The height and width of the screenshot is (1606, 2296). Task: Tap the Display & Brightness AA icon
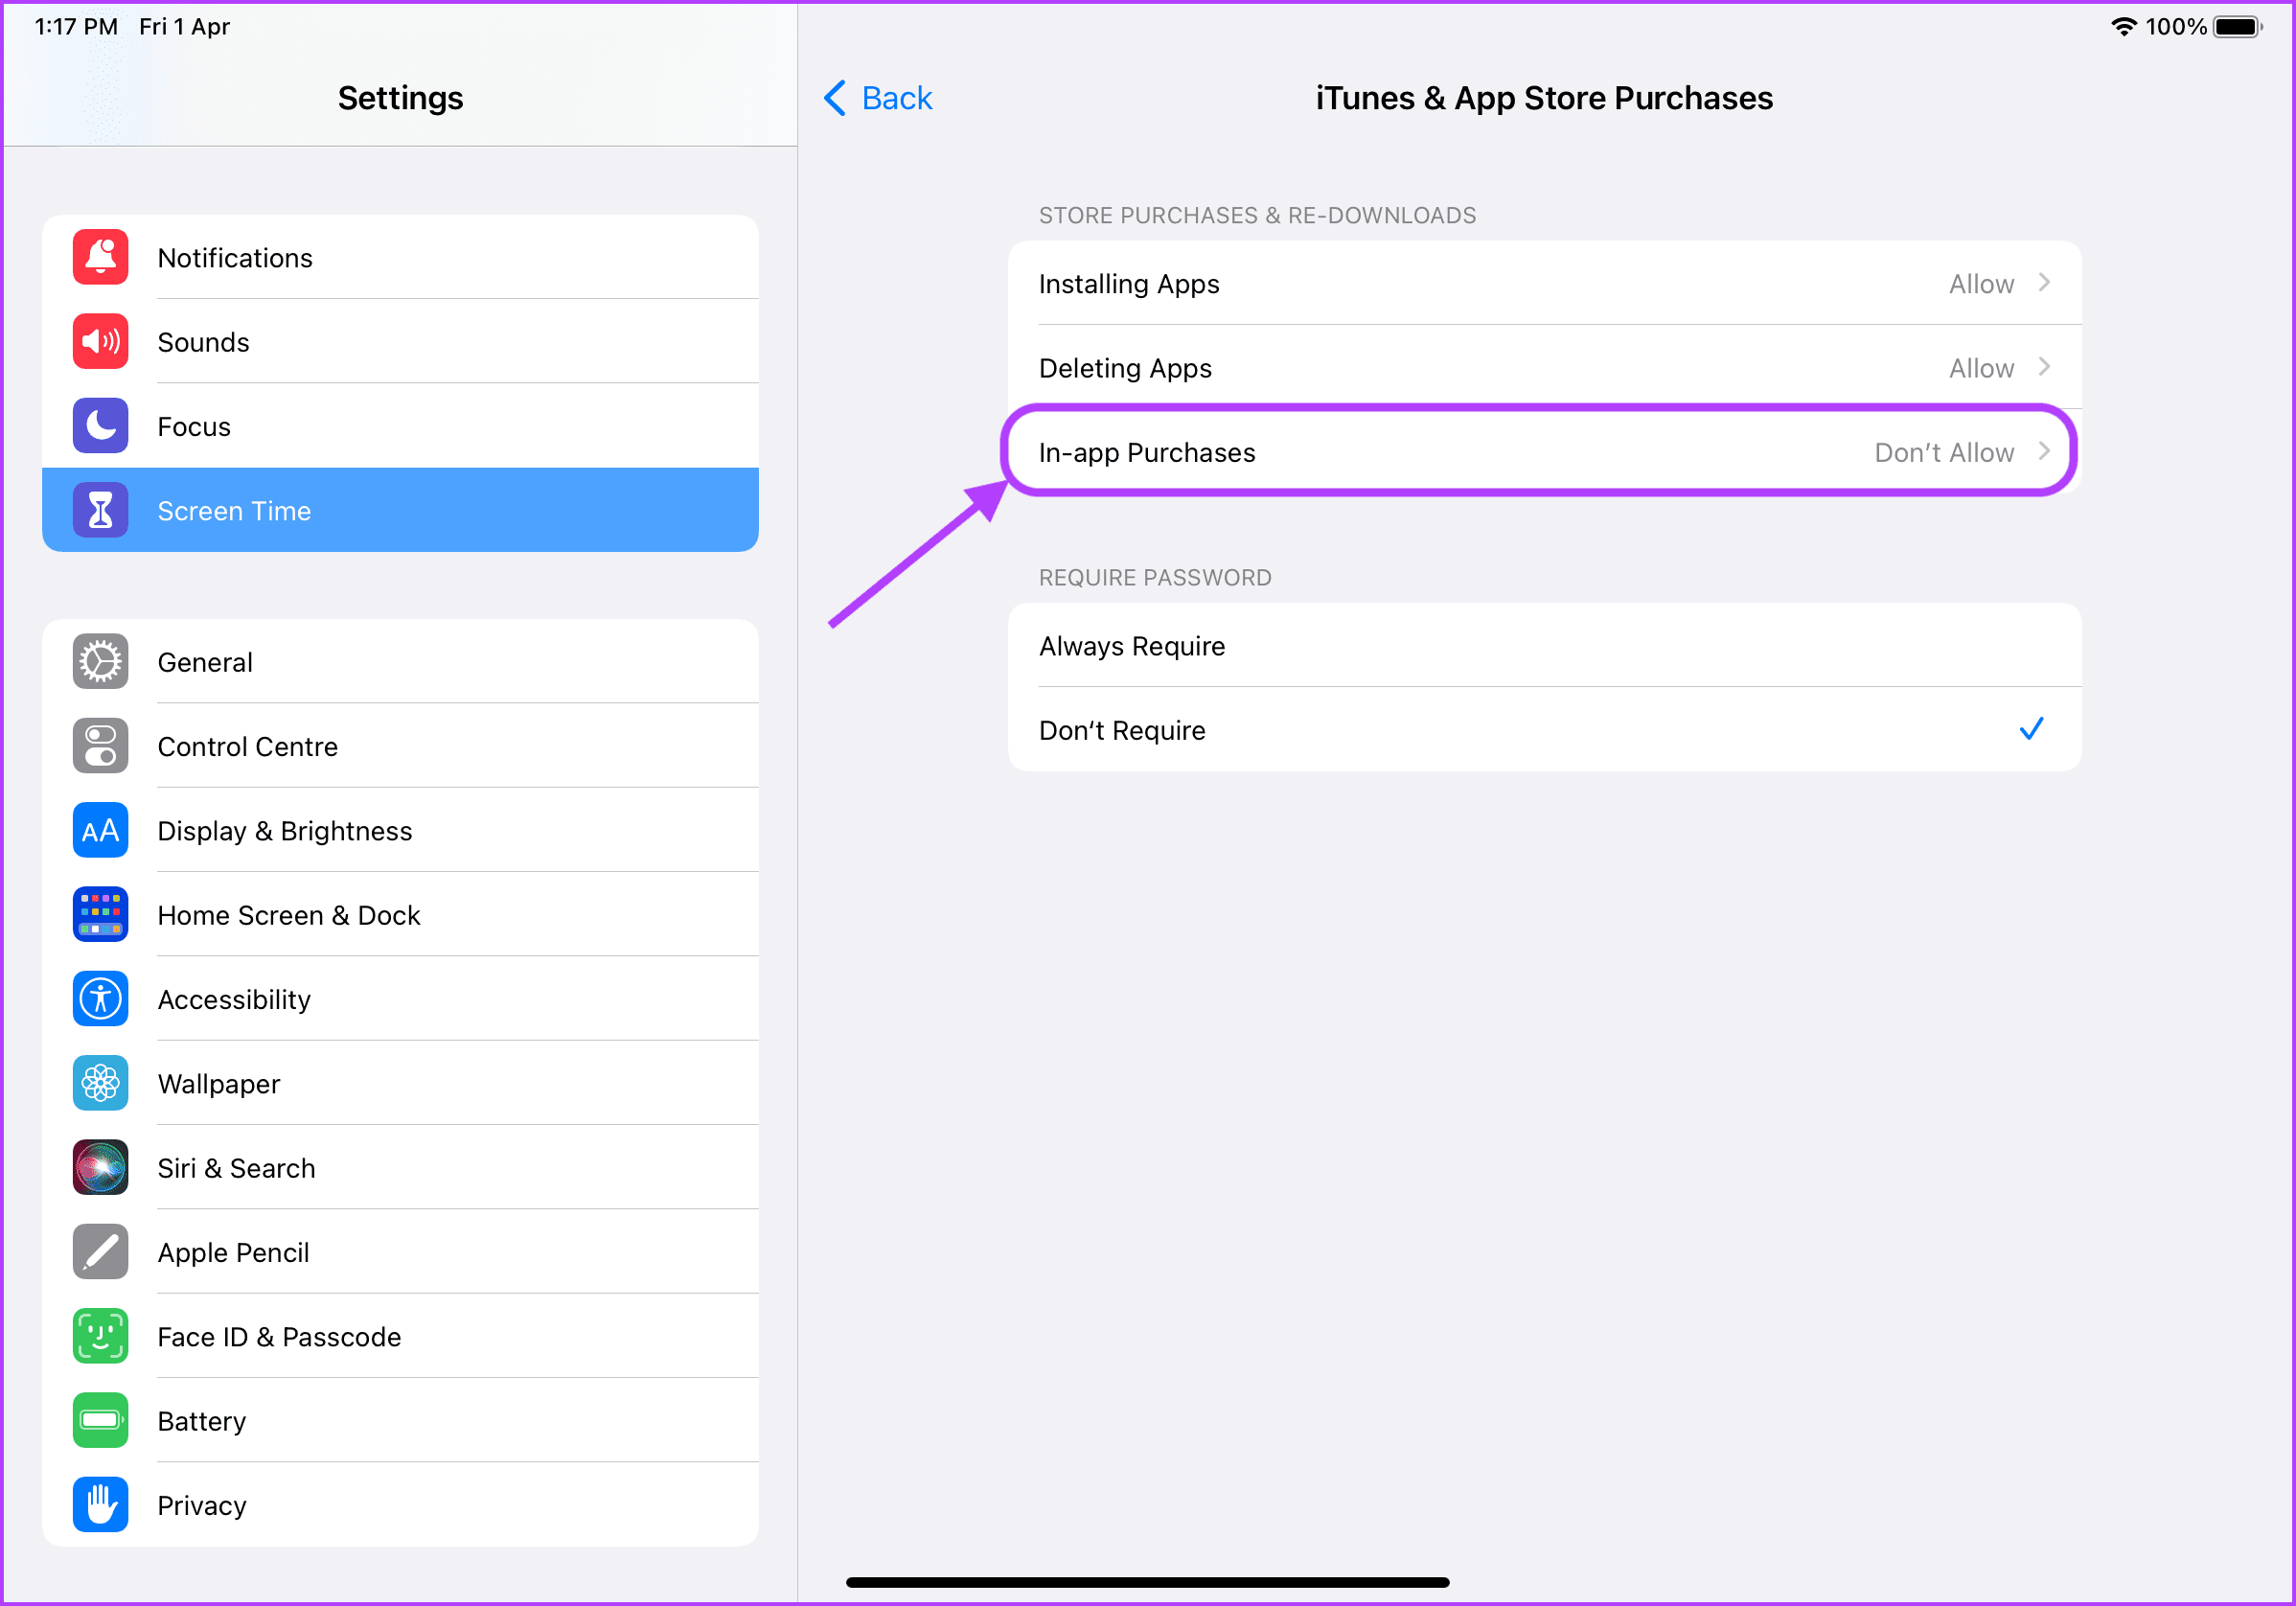pos(100,830)
